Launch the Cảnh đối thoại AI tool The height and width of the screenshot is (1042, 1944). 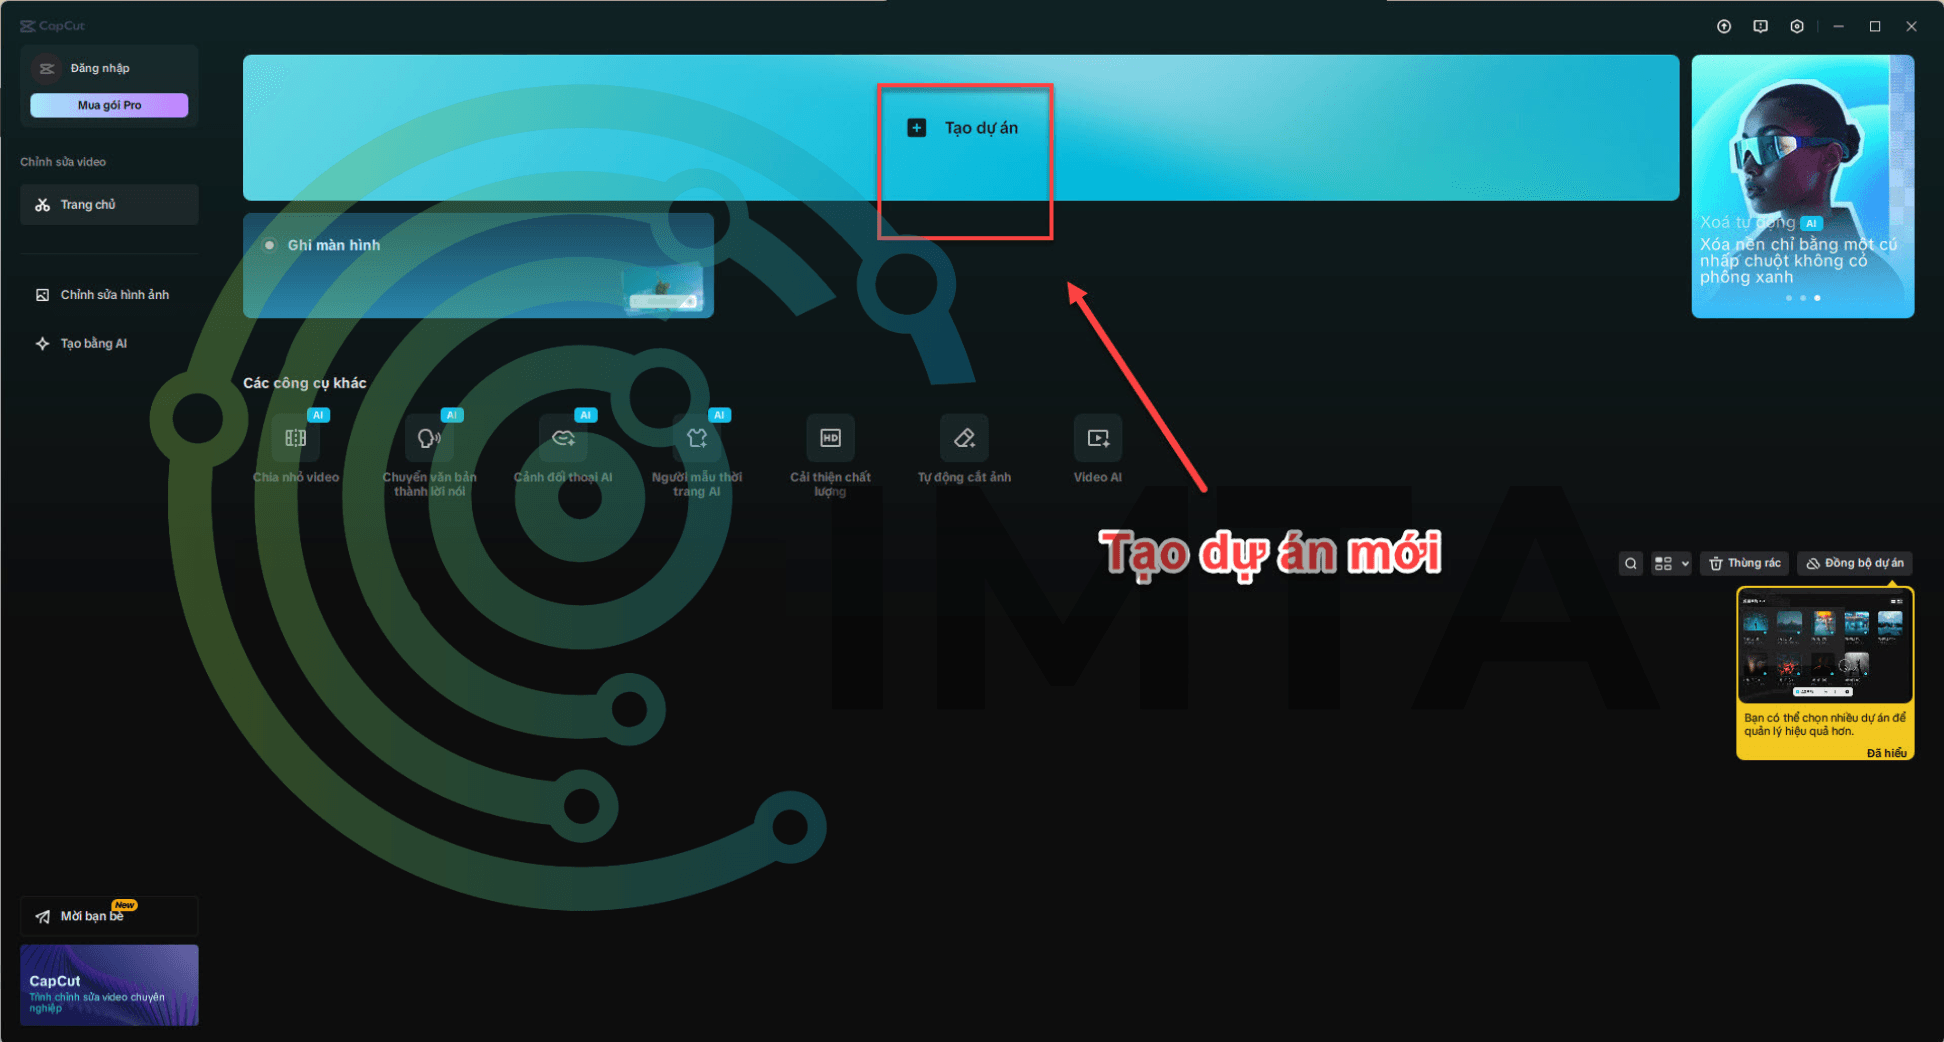coord(563,439)
